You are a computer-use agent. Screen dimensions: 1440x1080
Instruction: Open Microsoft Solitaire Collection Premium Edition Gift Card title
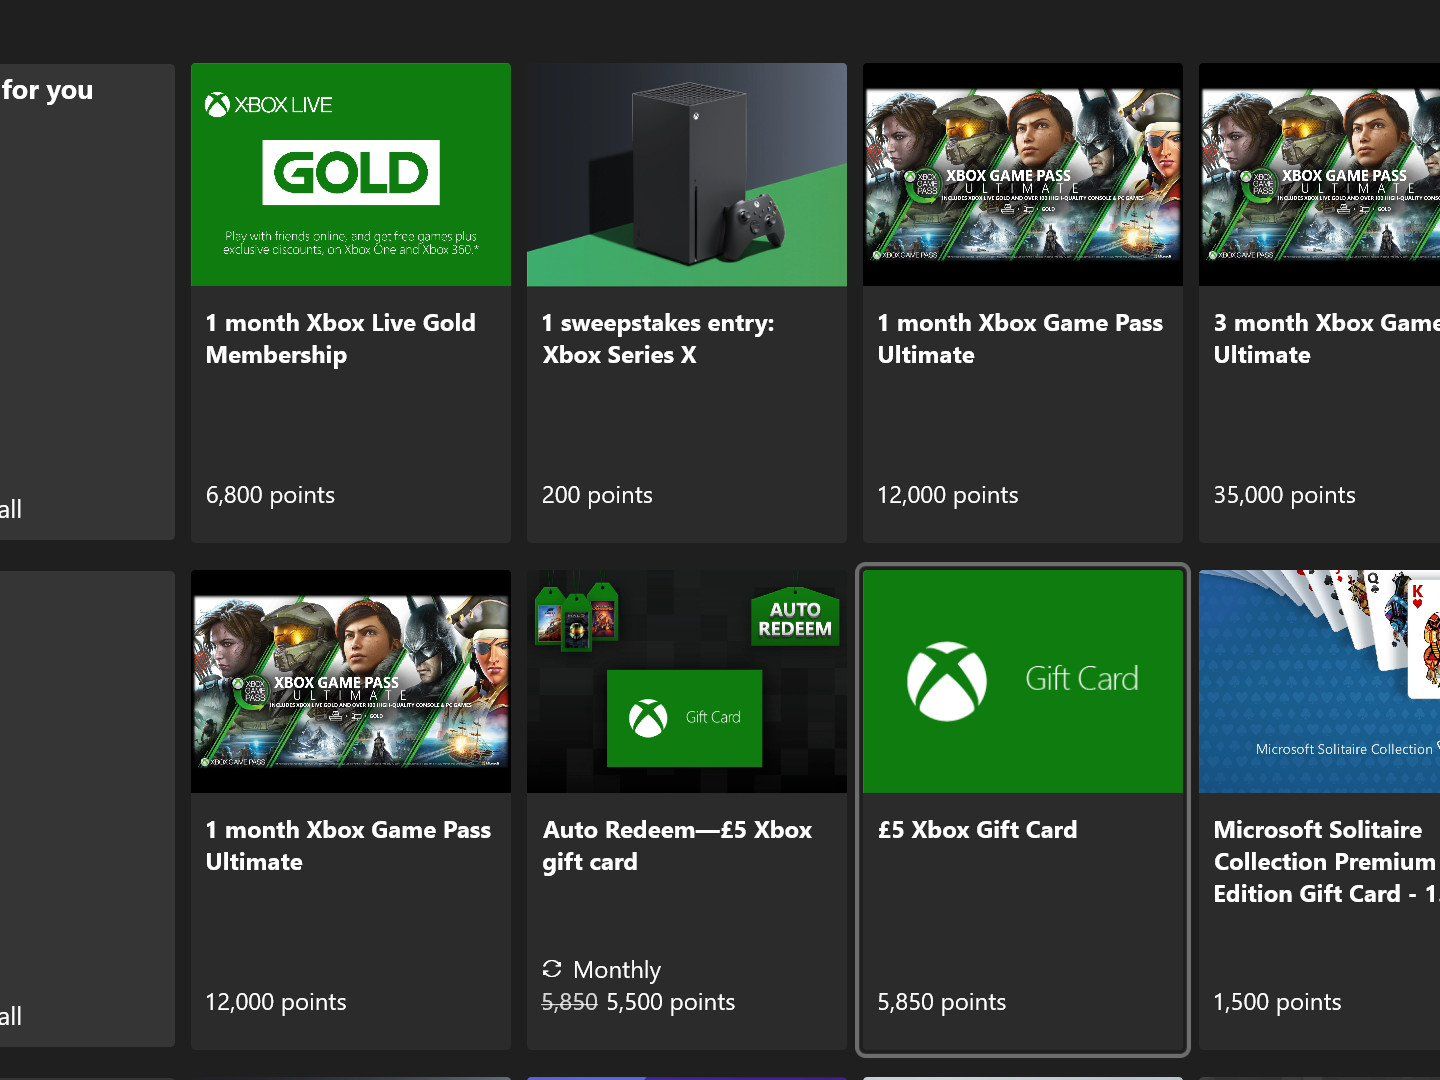point(1324,862)
